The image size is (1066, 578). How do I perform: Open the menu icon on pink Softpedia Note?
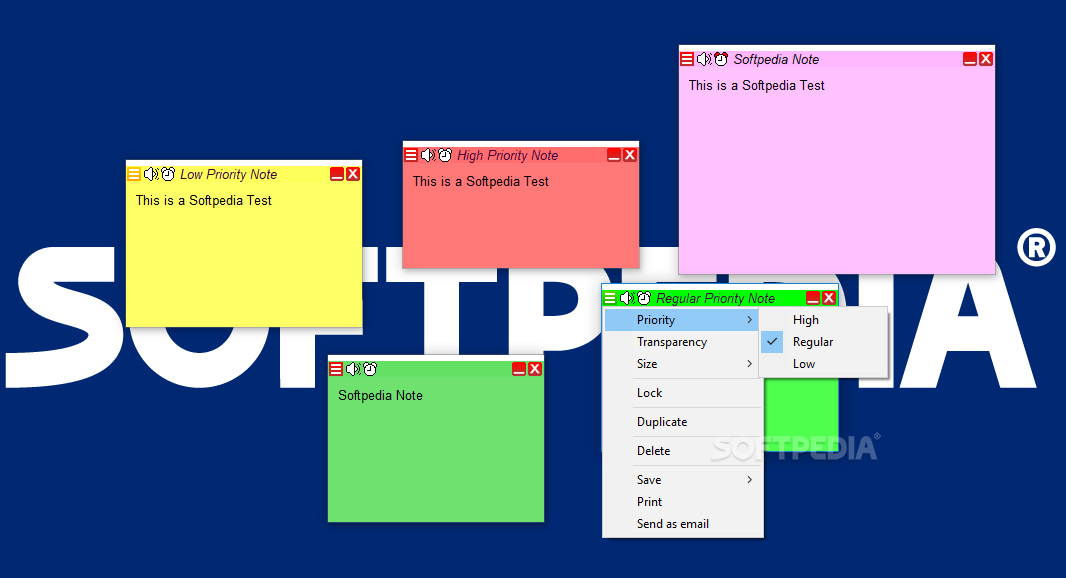687,59
